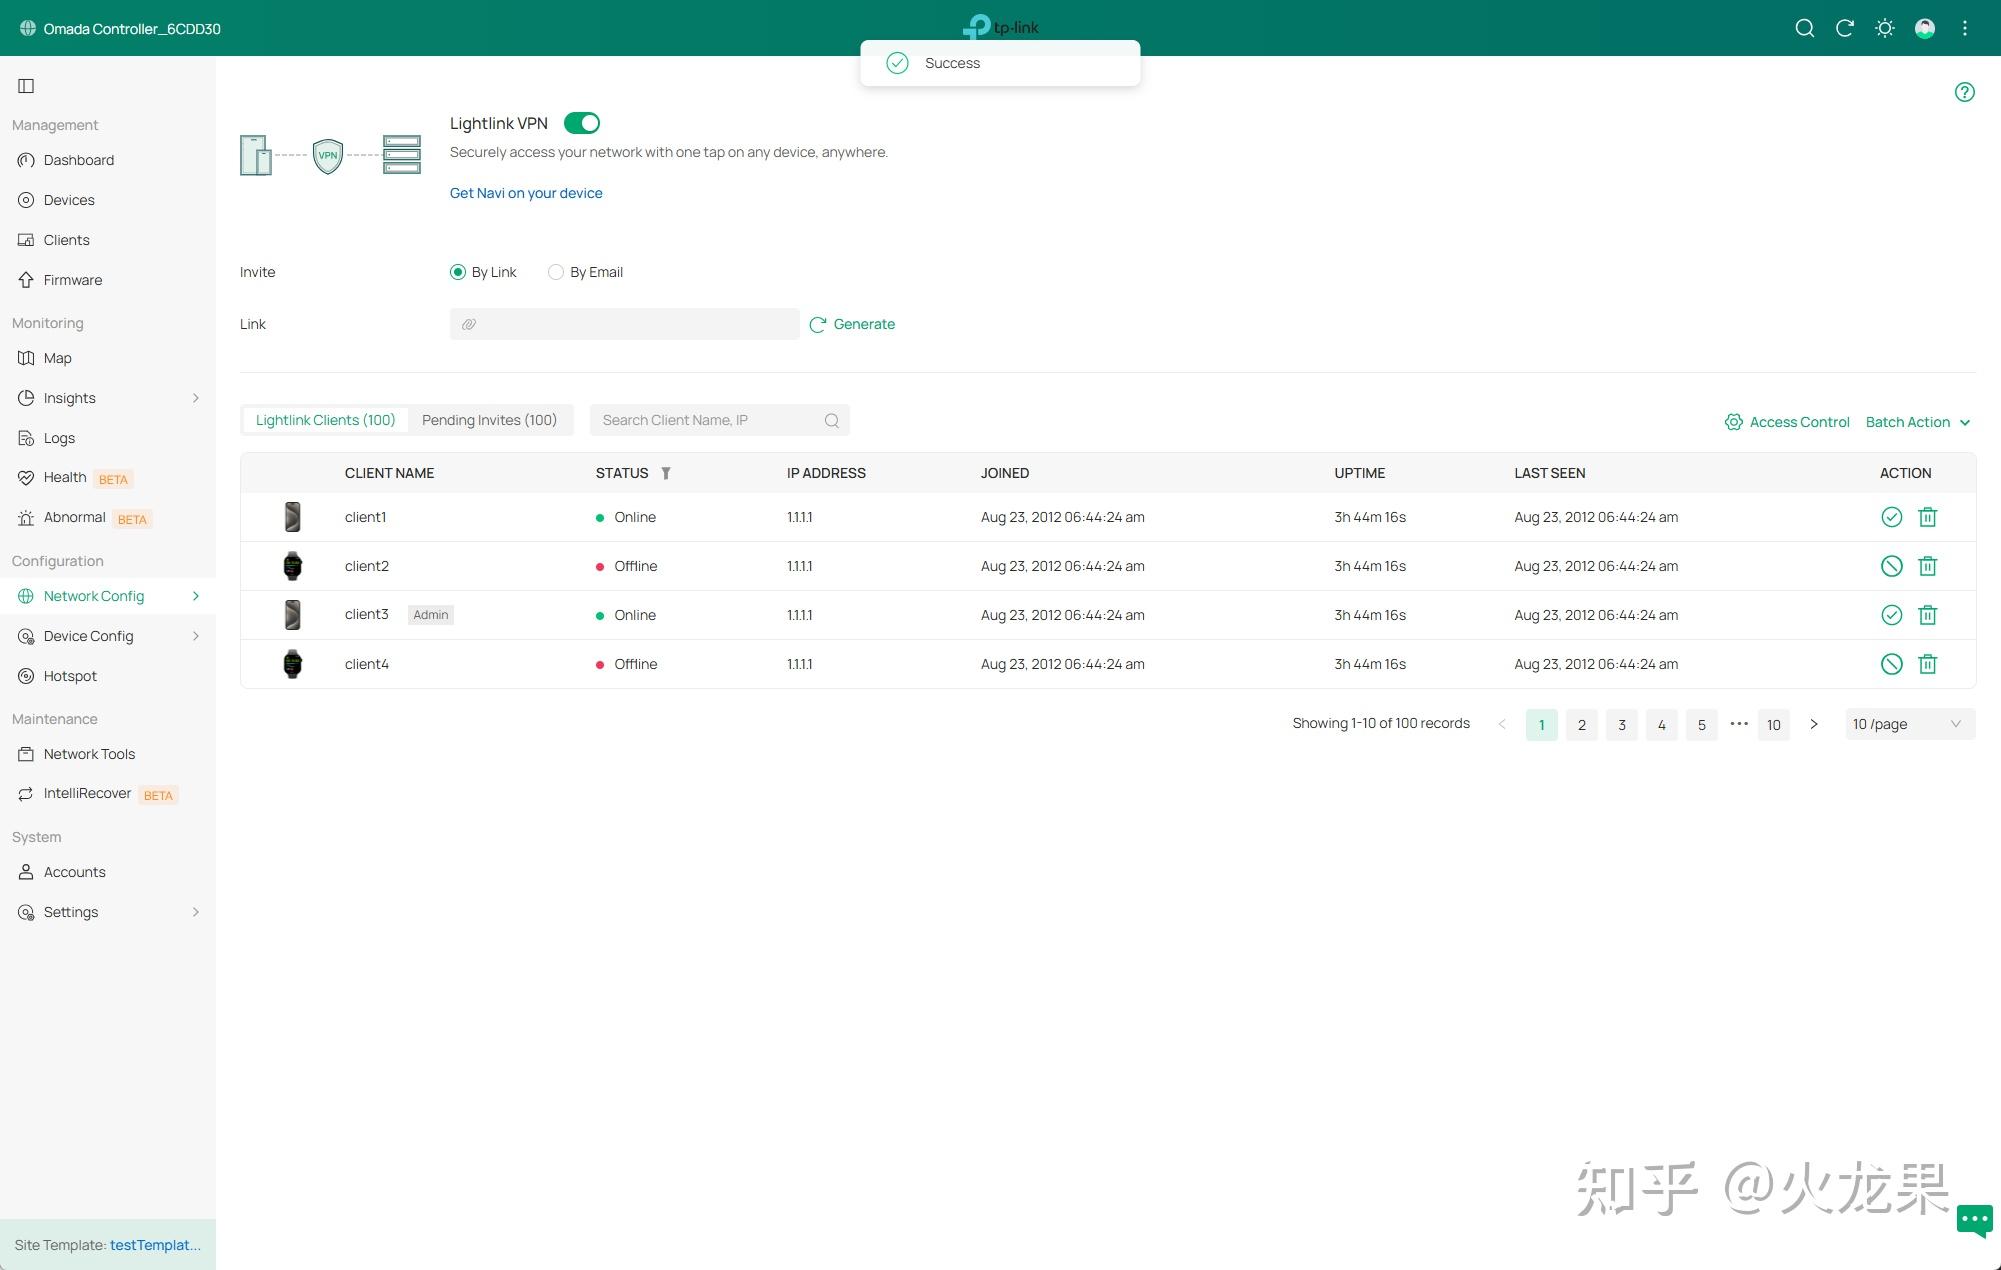
Task: Switch to the Pending Invites tab
Action: click(489, 420)
